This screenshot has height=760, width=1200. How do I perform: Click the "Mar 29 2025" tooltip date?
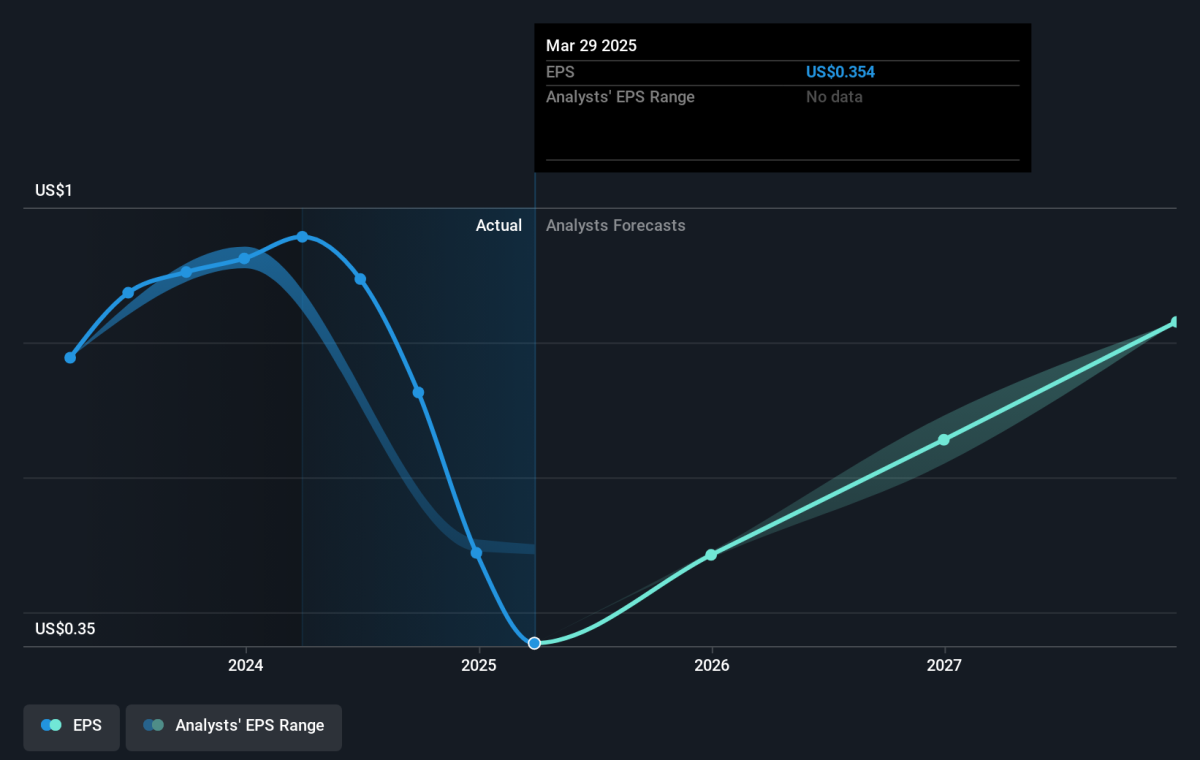[x=591, y=46]
